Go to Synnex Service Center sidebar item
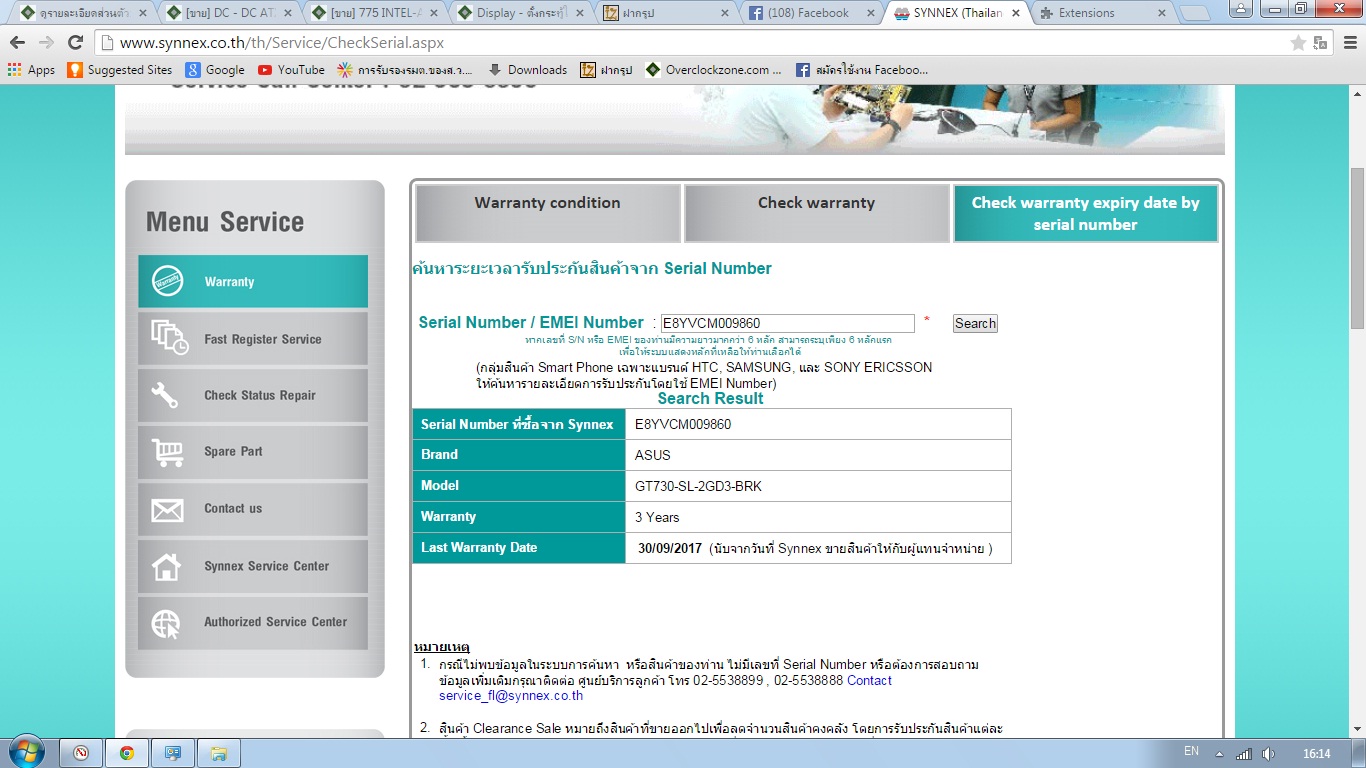The width and height of the screenshot is (1366, 768). click(x=253, y=566)
